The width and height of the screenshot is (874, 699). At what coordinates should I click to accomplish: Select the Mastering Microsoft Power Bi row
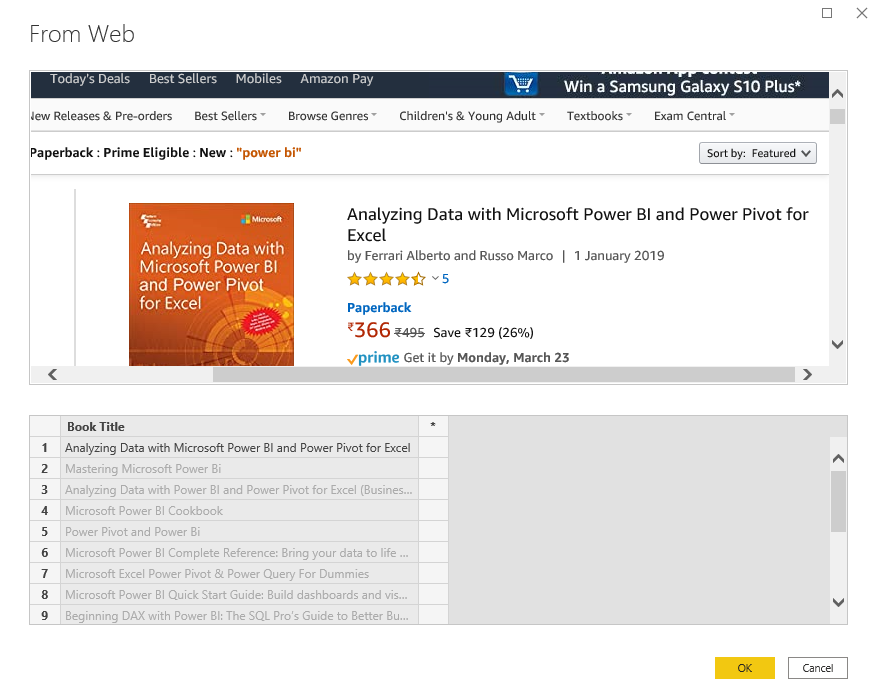pyautogui.click(x=143, y=469)
